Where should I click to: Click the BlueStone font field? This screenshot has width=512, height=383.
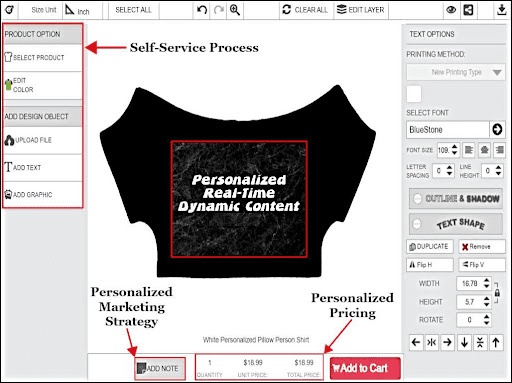click(448, 130)
